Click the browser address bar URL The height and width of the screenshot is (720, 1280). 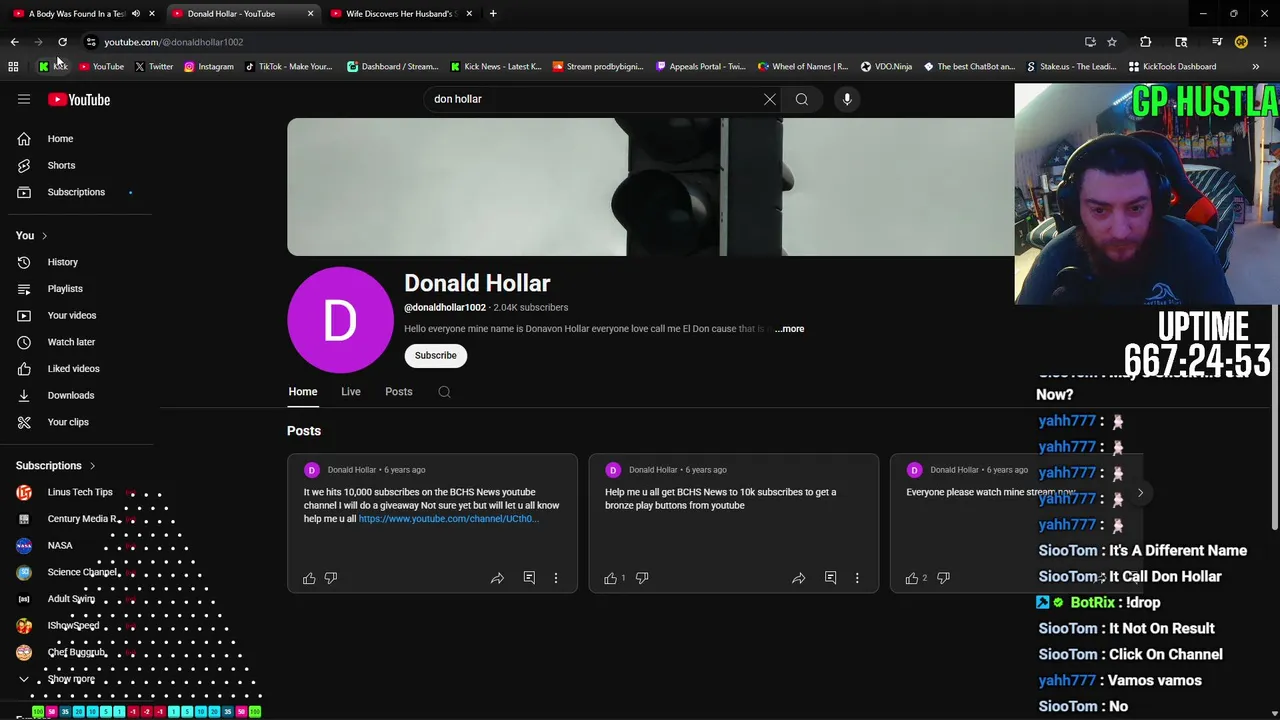[174, 42]
